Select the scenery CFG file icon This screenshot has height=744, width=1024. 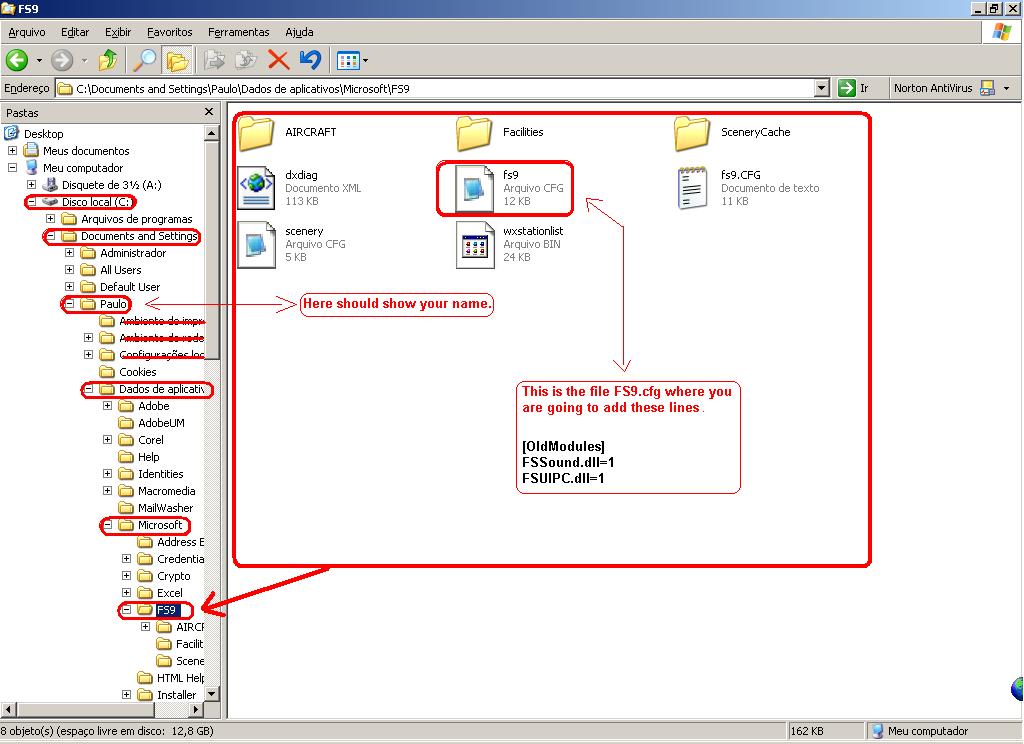[255, 244]
